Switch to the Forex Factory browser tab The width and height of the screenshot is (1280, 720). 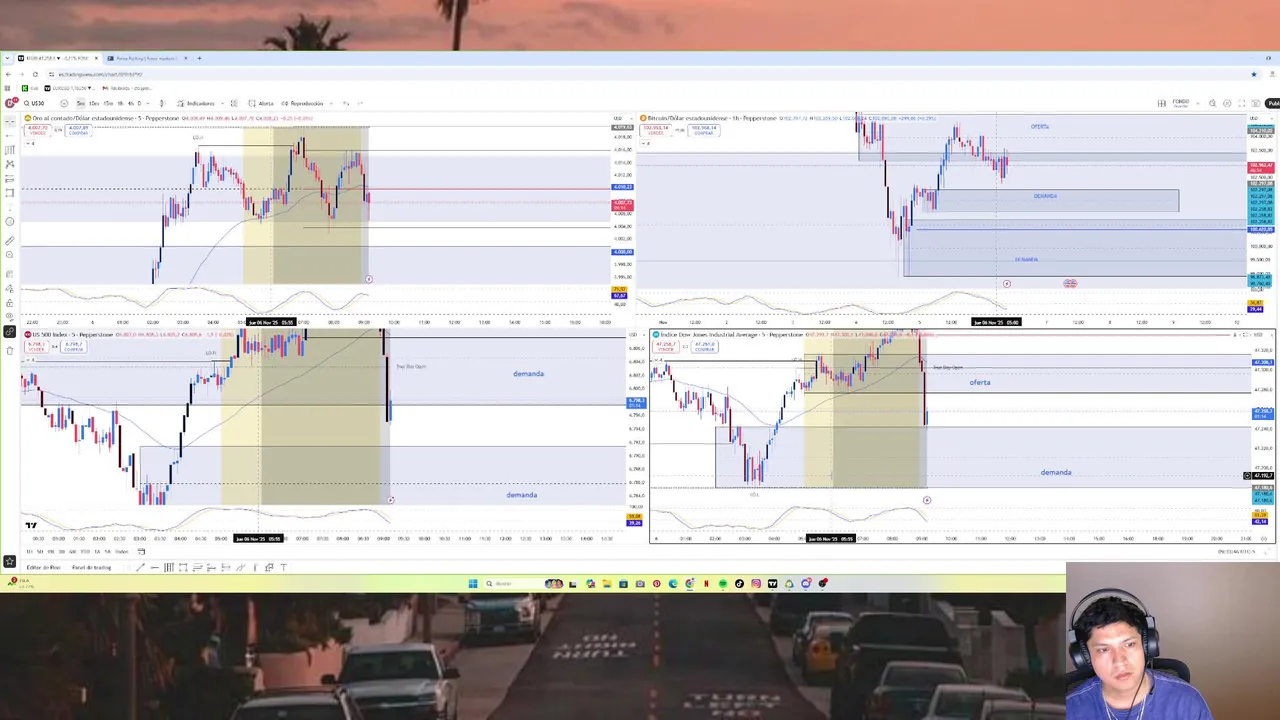147,58
